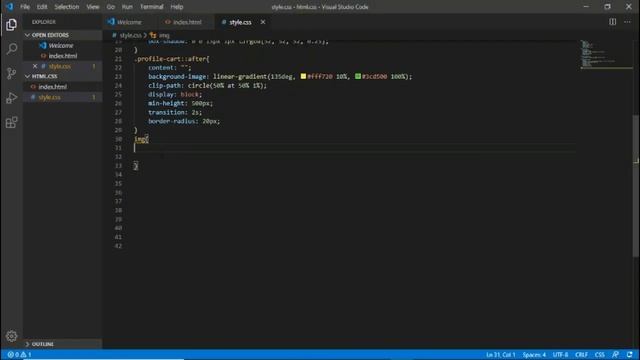640x360 pixels.
Task: Close the style.css editor tab
Action: click(263, 22)
